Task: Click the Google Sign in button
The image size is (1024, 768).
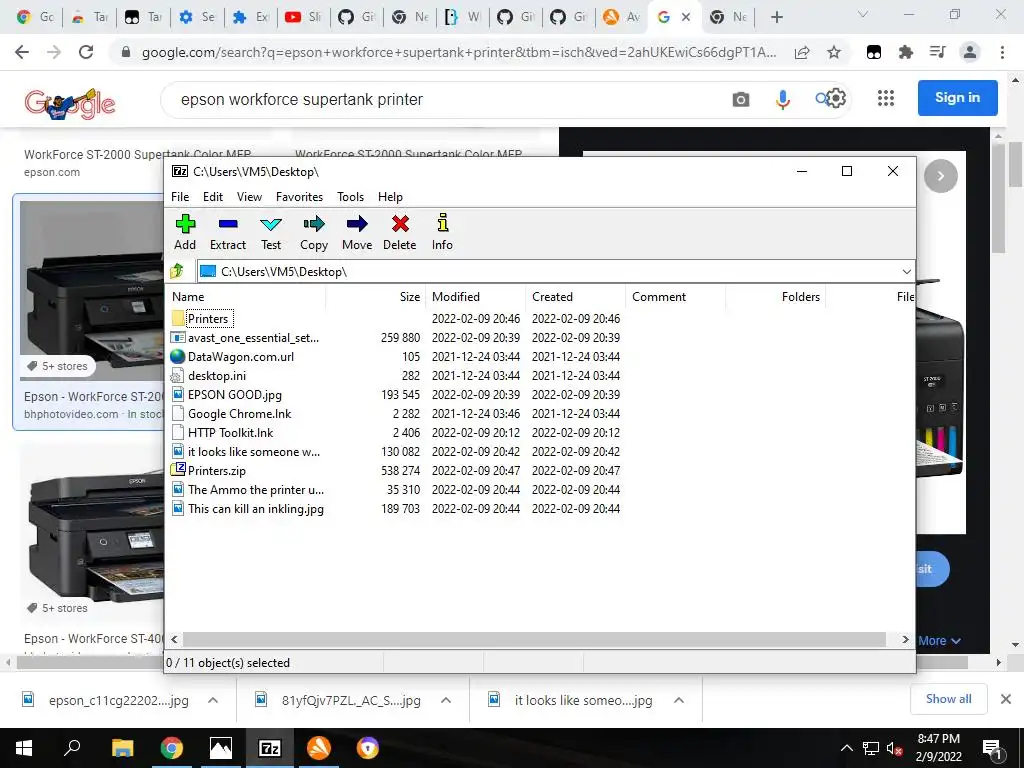Action: [957, 97]
